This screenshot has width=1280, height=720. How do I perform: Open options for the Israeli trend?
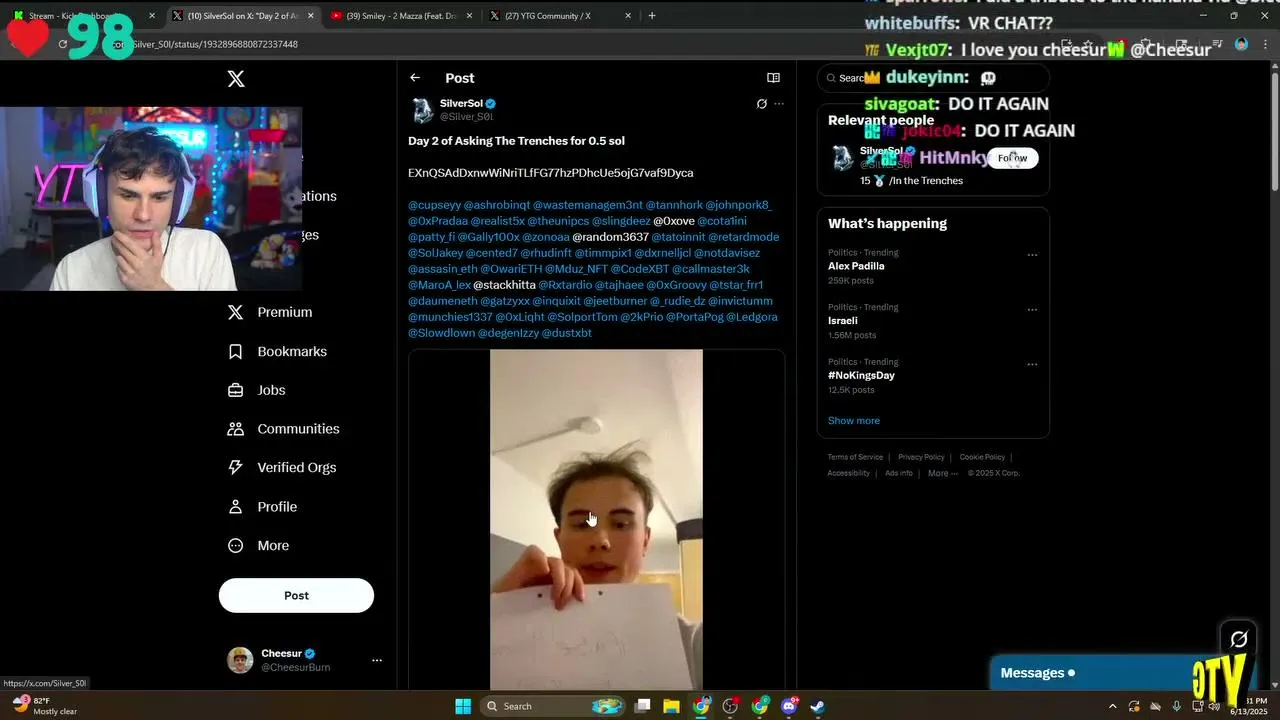coord(1032,310)
